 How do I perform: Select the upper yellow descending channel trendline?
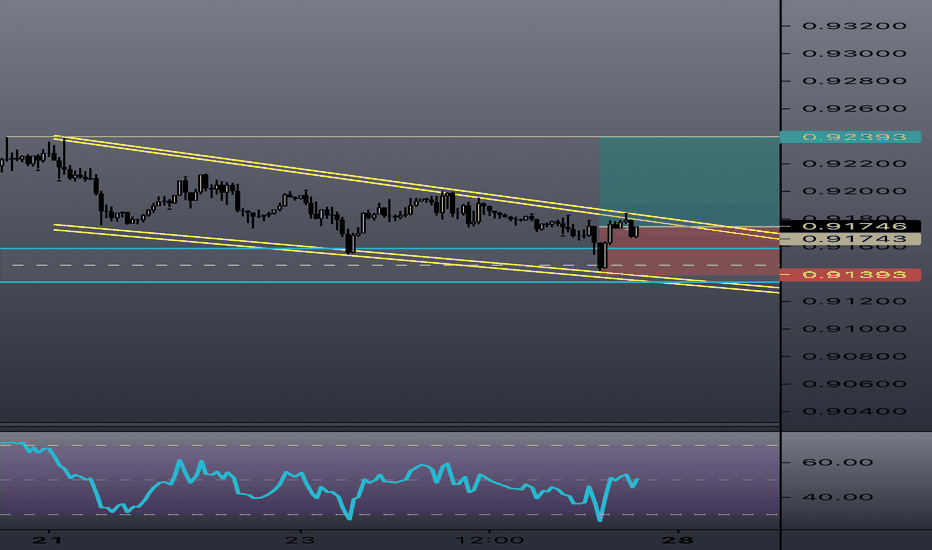[x=416, y=186]
